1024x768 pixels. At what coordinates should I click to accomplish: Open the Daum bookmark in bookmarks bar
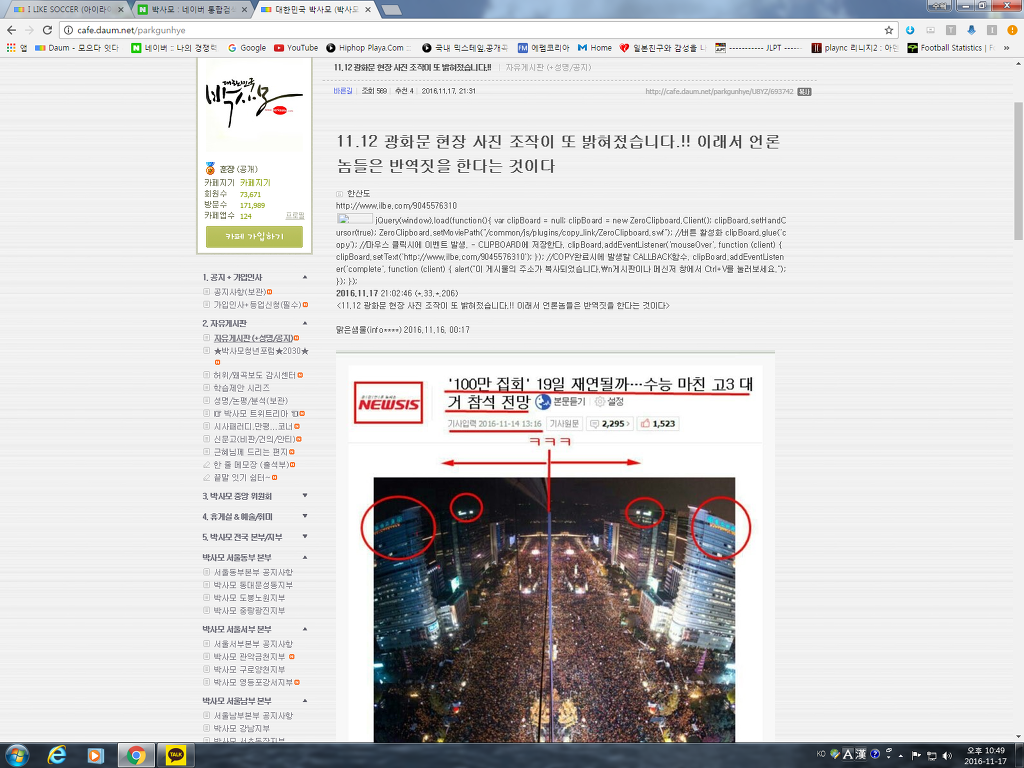point(77,48)
